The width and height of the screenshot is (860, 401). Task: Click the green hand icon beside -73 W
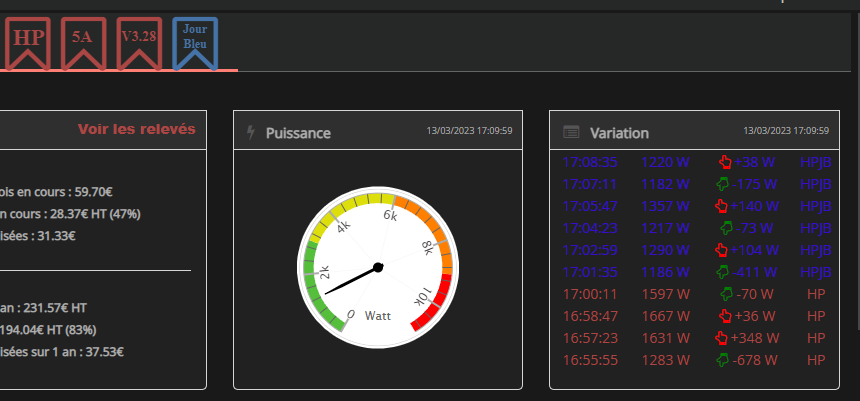(726, 228)
